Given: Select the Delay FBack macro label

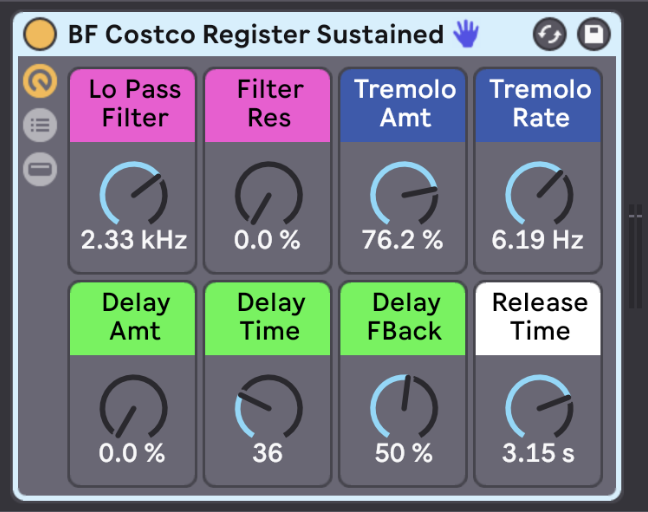Looking at the screenshot, I should pyautogui.click(x=403, y=319).
